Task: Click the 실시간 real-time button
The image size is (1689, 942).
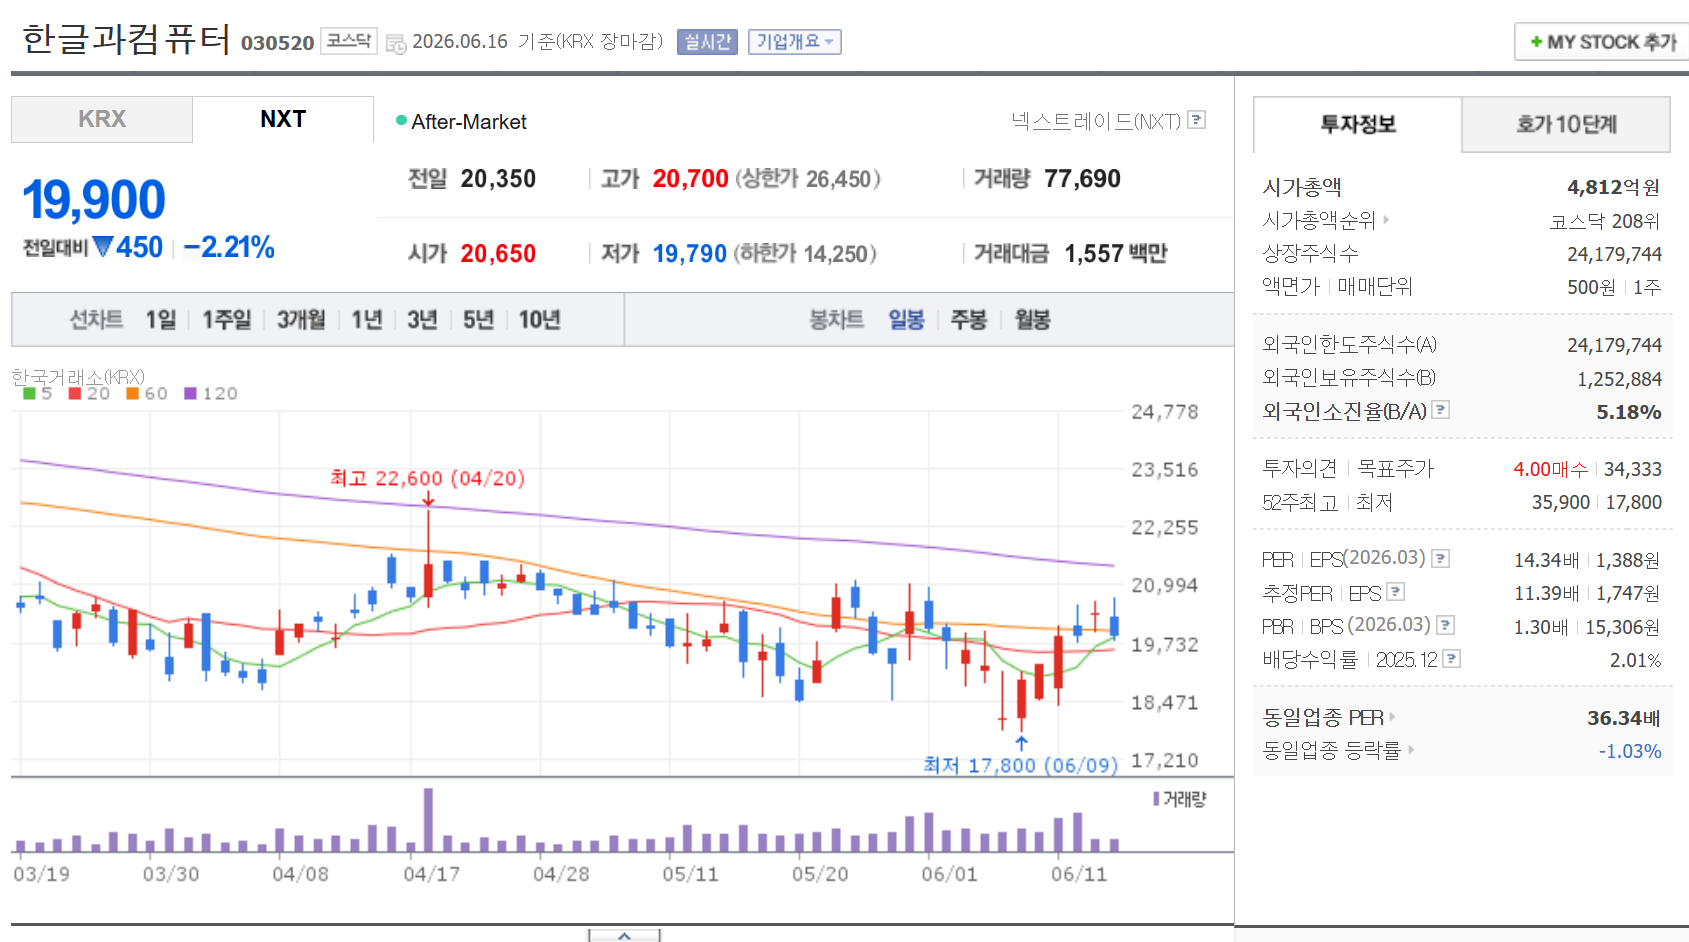Action: (x=707, y=42)
